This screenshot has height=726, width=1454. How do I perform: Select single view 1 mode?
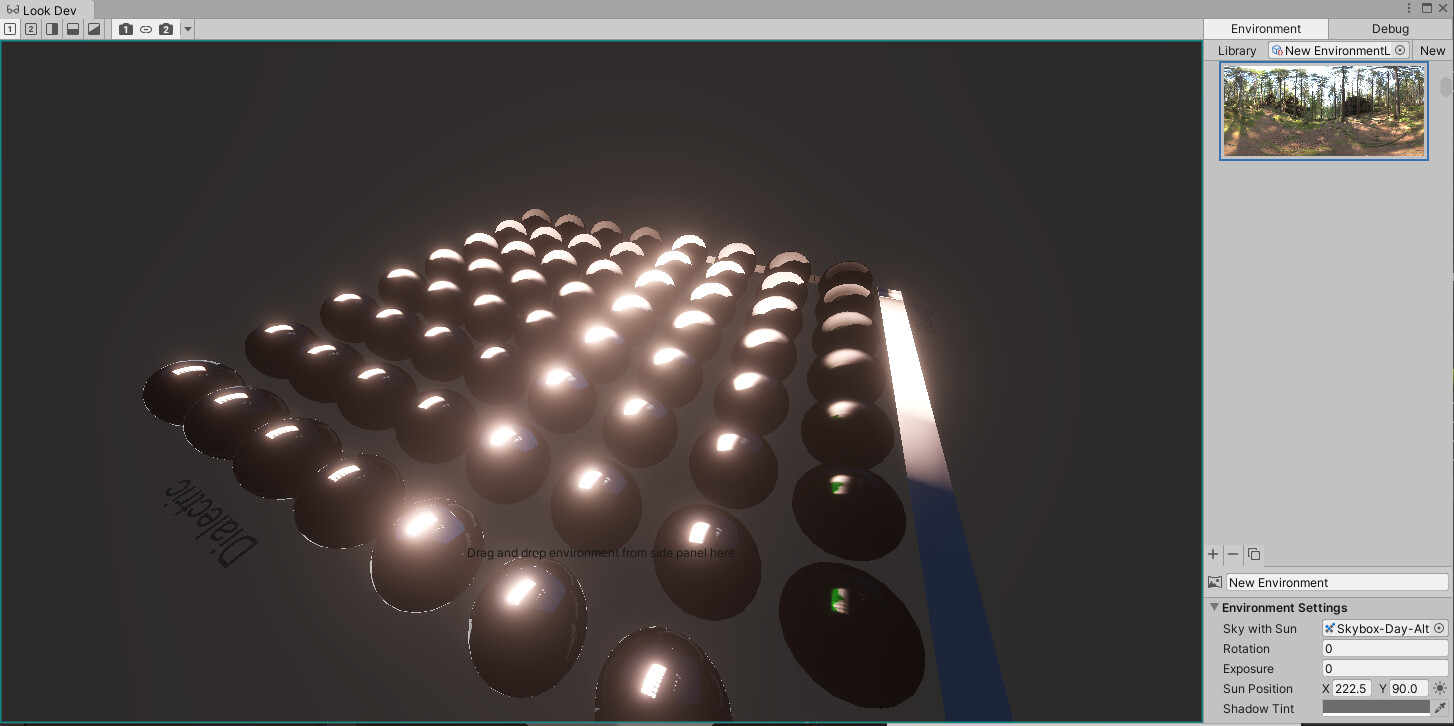click(10, 29)
